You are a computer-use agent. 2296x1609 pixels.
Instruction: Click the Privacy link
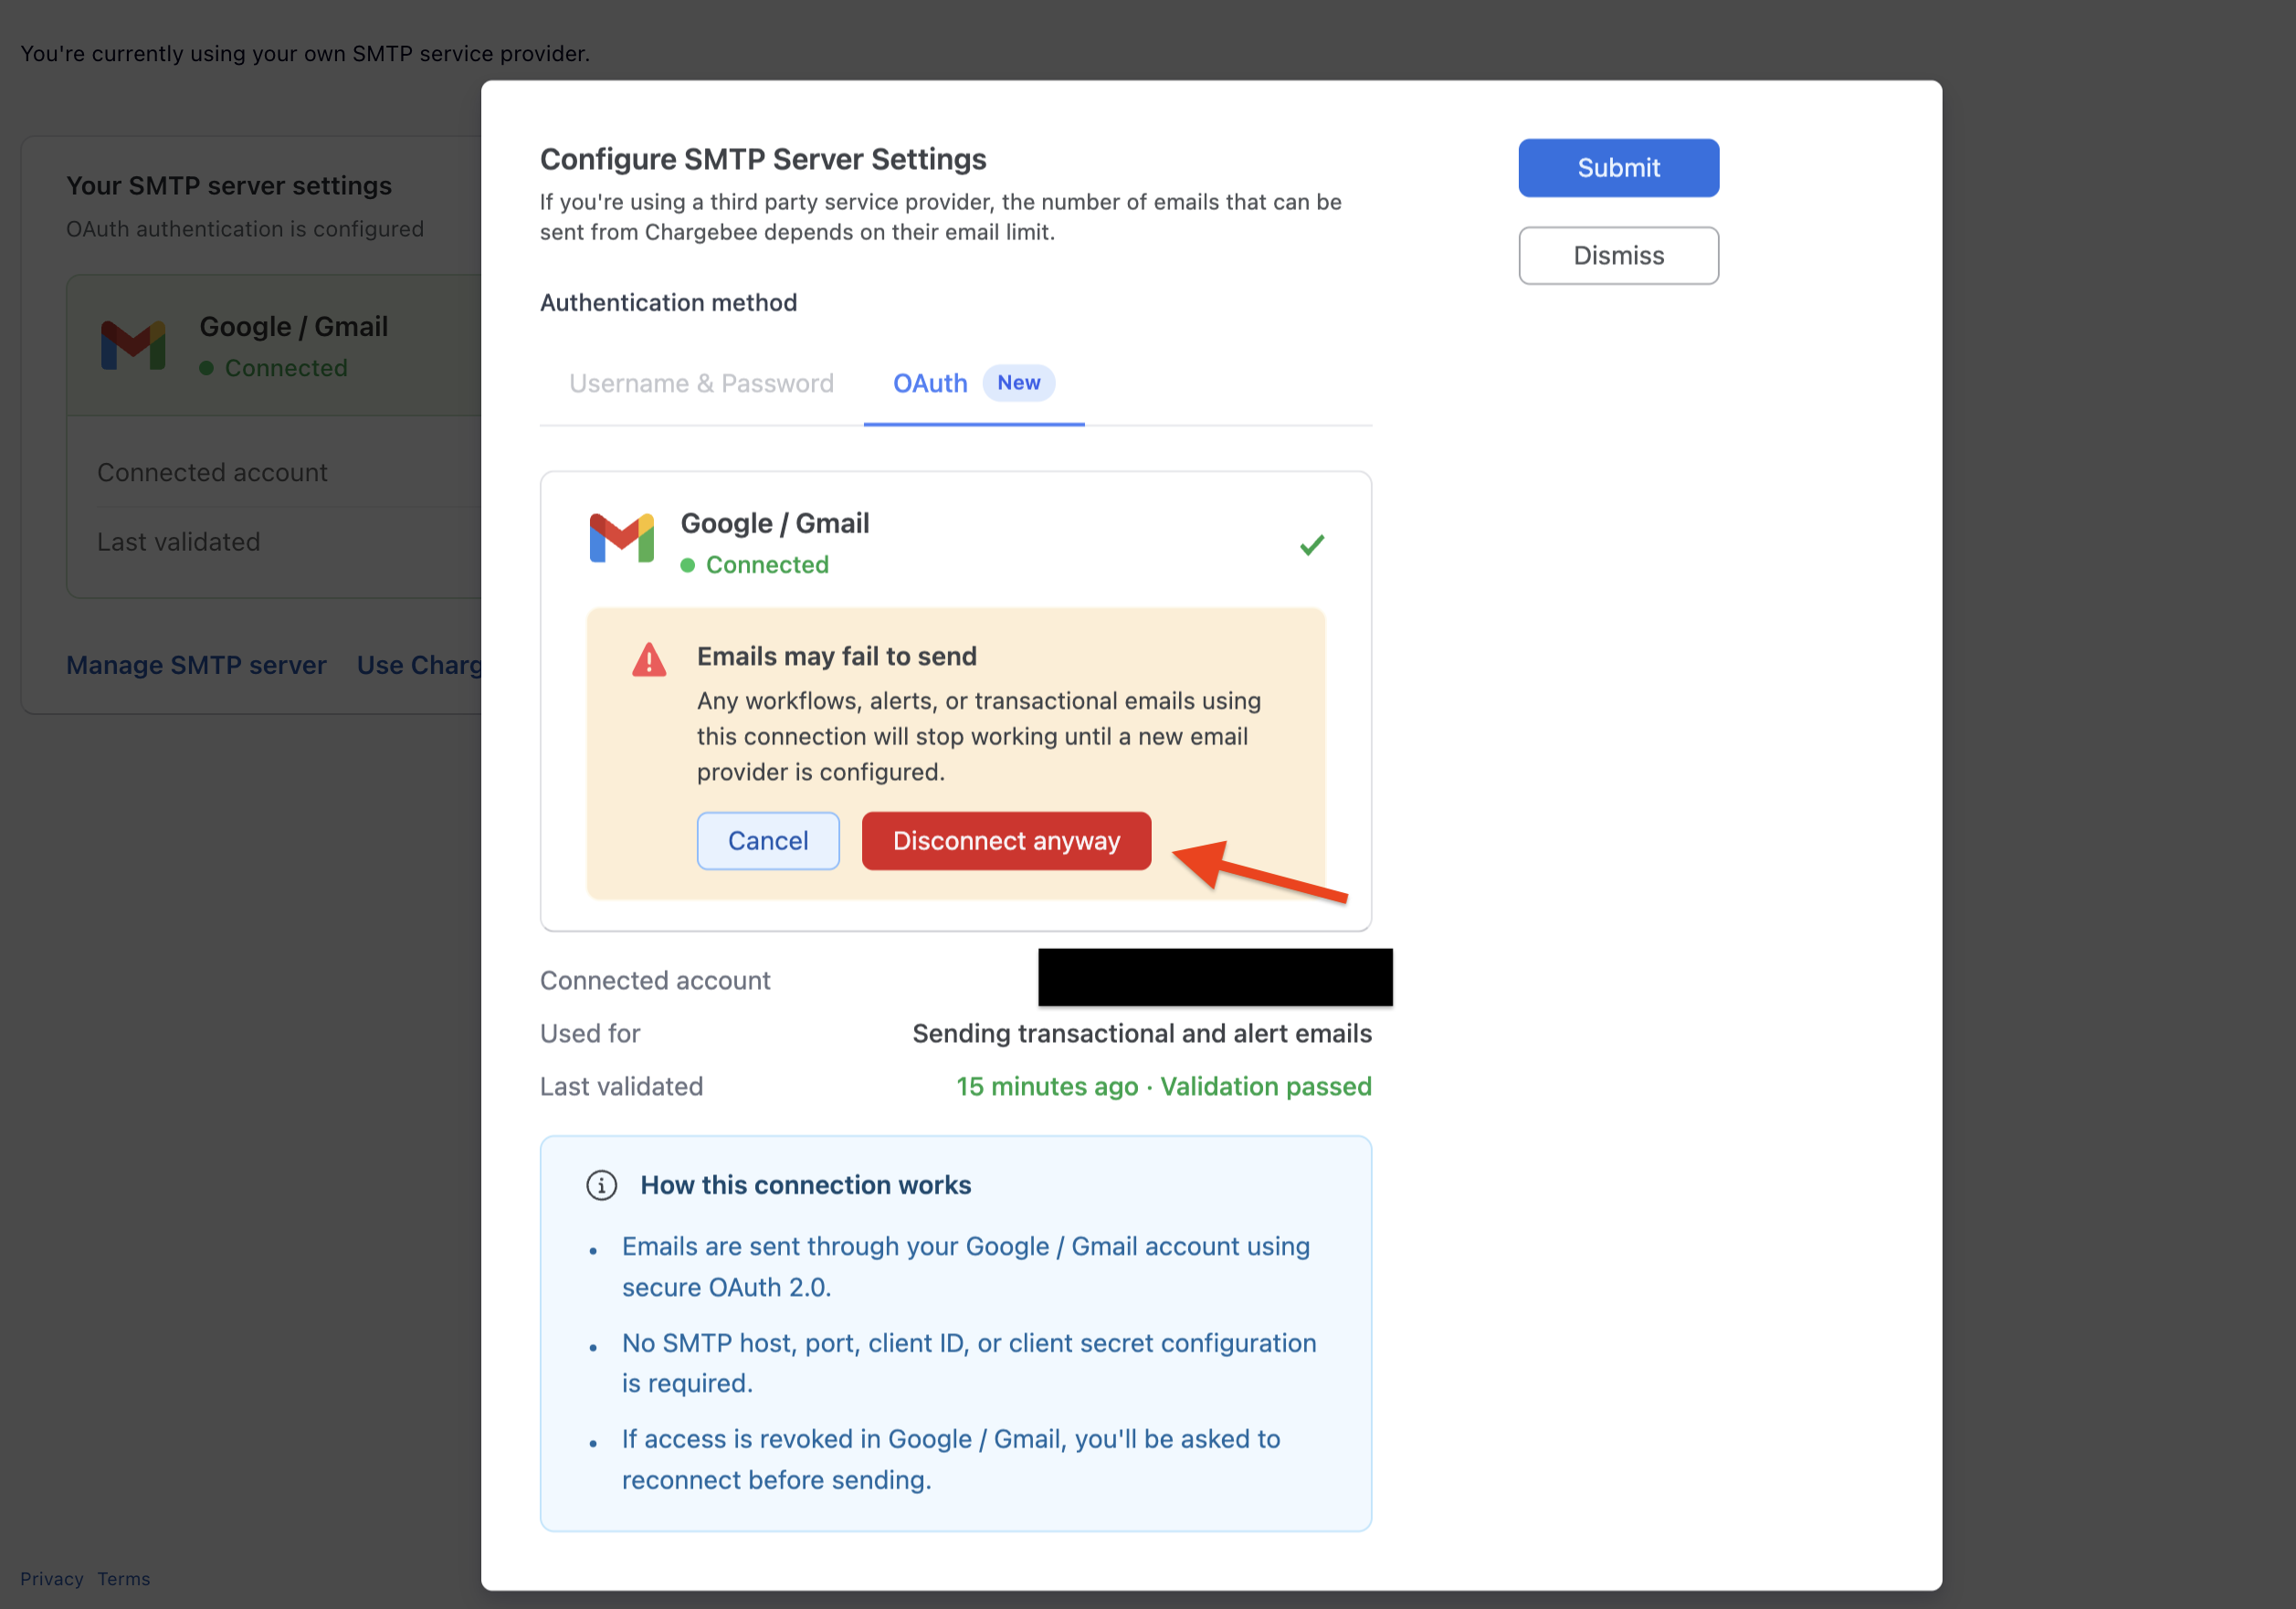click(52, 1579)
